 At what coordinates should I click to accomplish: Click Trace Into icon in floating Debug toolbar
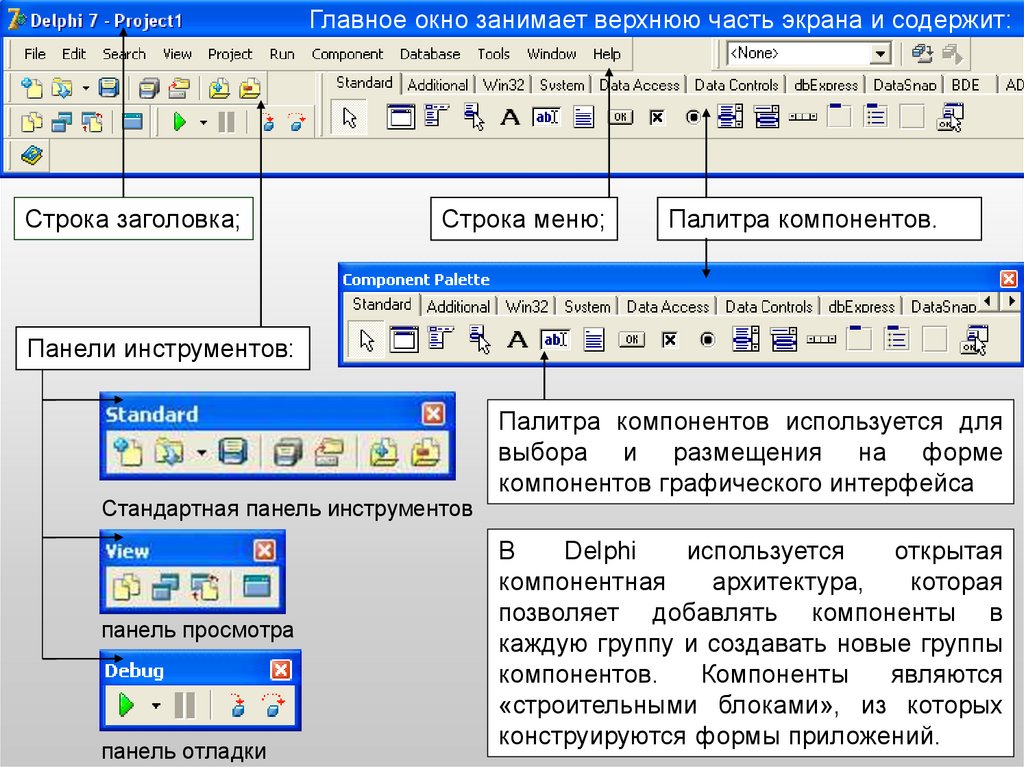coord(238,706)
